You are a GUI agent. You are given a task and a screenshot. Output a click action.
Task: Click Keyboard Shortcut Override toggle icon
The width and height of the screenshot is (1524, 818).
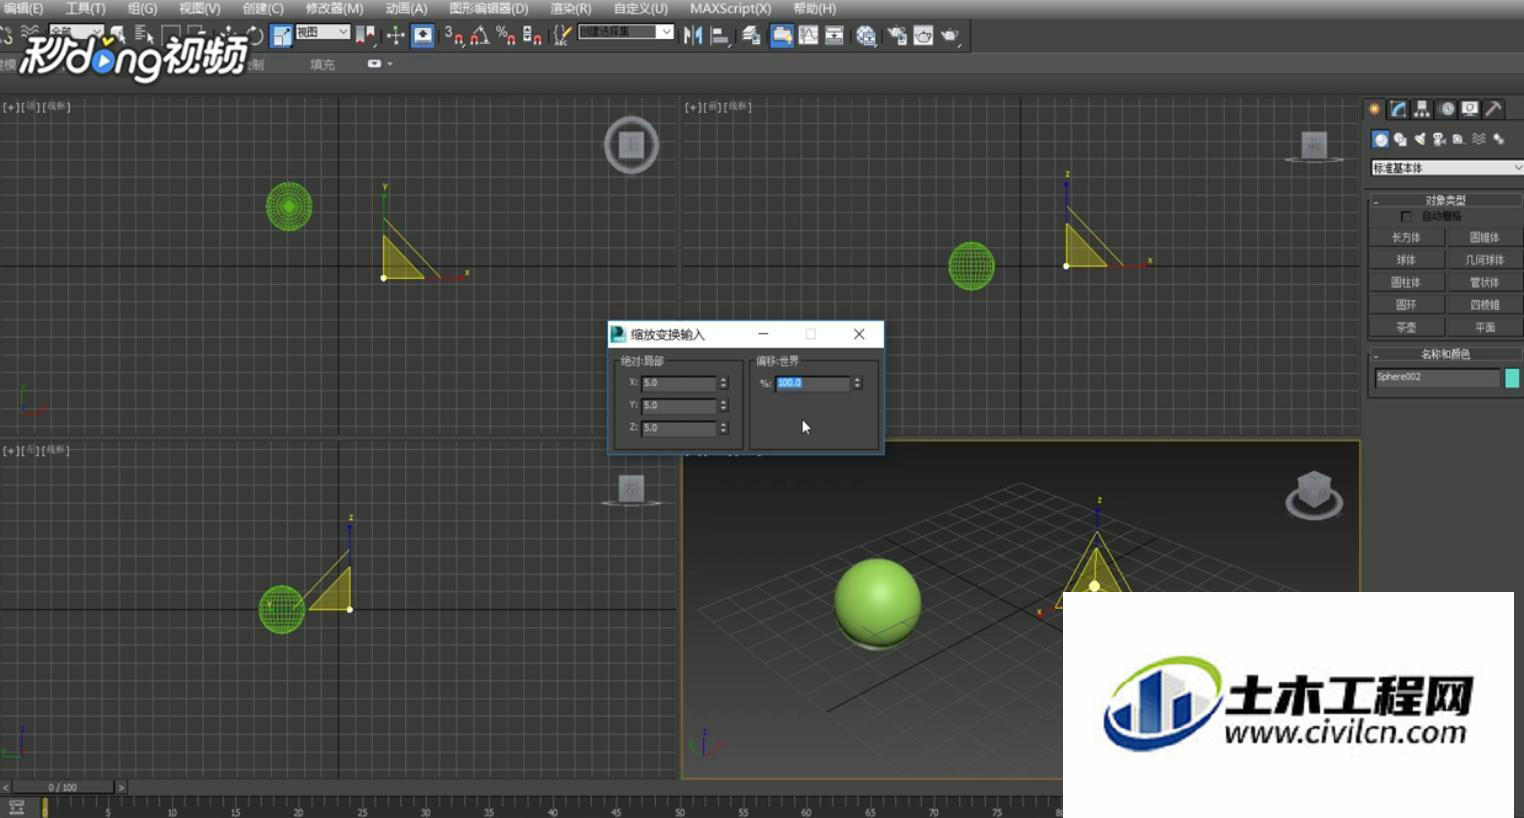click(423, 36)
